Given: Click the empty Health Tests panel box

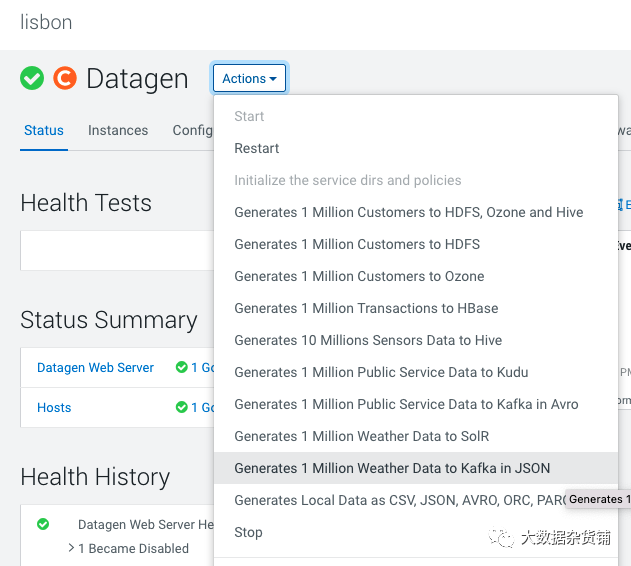Looking at the screenshot, I should 117,250.
